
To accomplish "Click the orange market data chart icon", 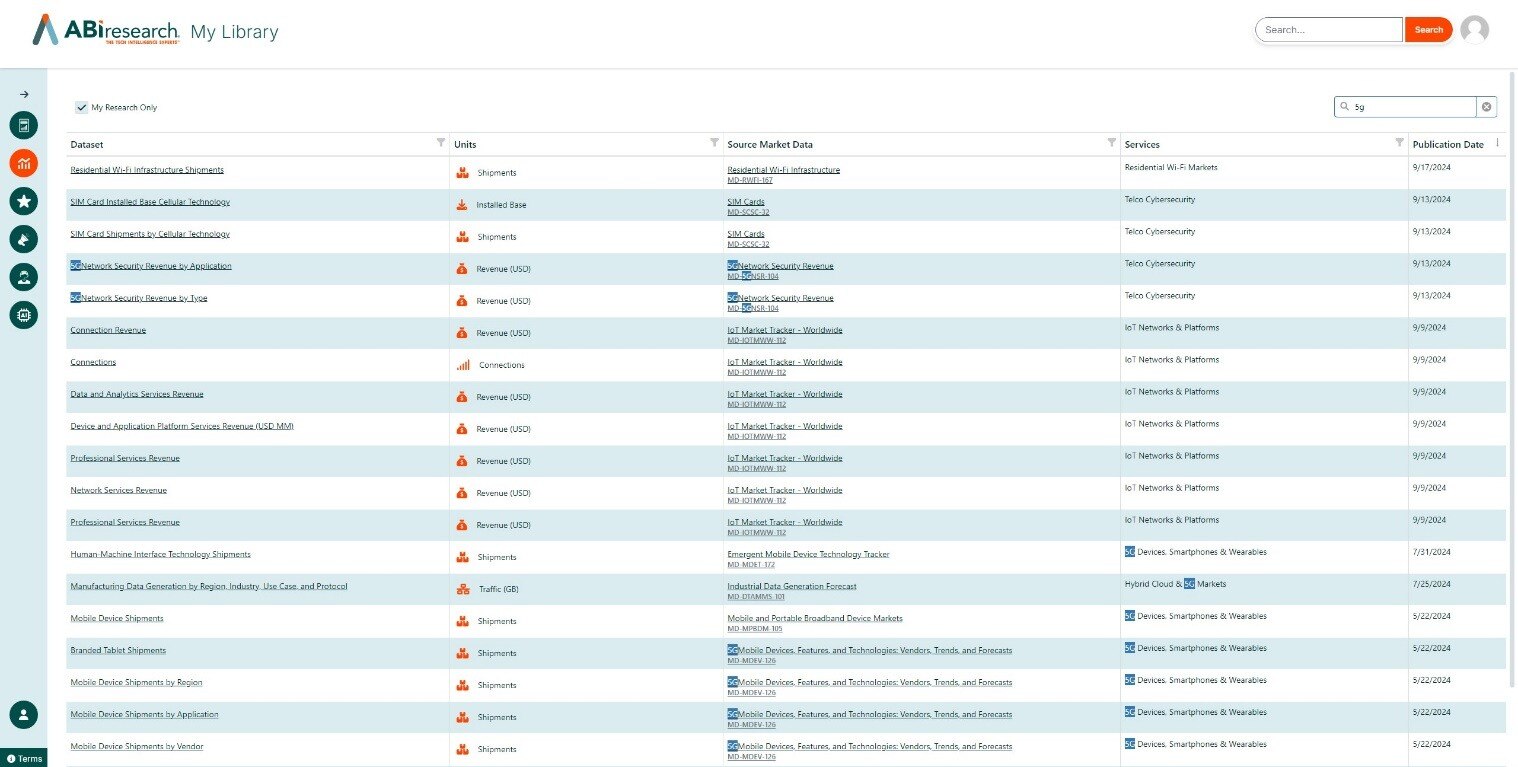I will [x=23, y=163].
